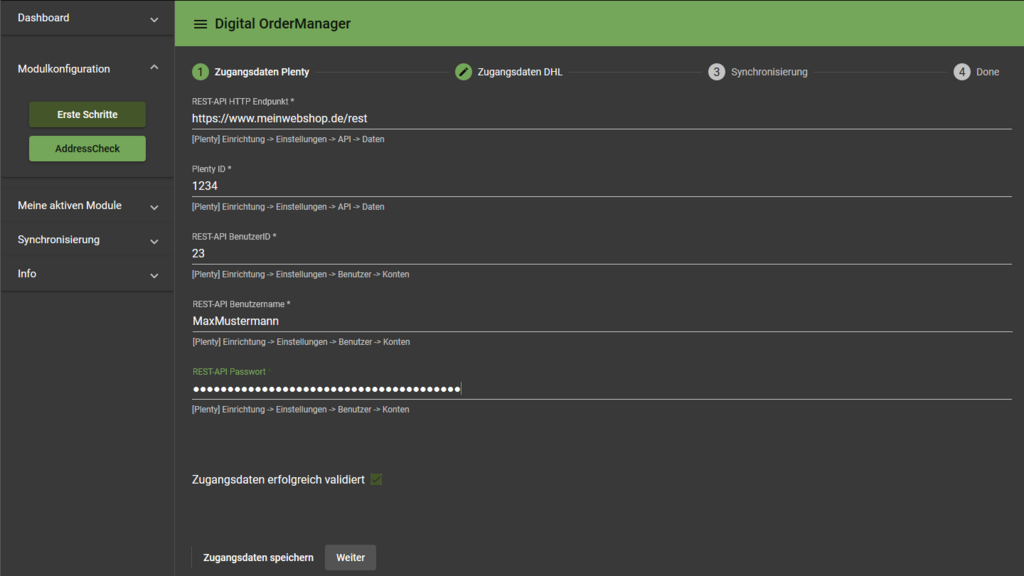
Task: Click step 4 Done circle icon
Action: 961,72
